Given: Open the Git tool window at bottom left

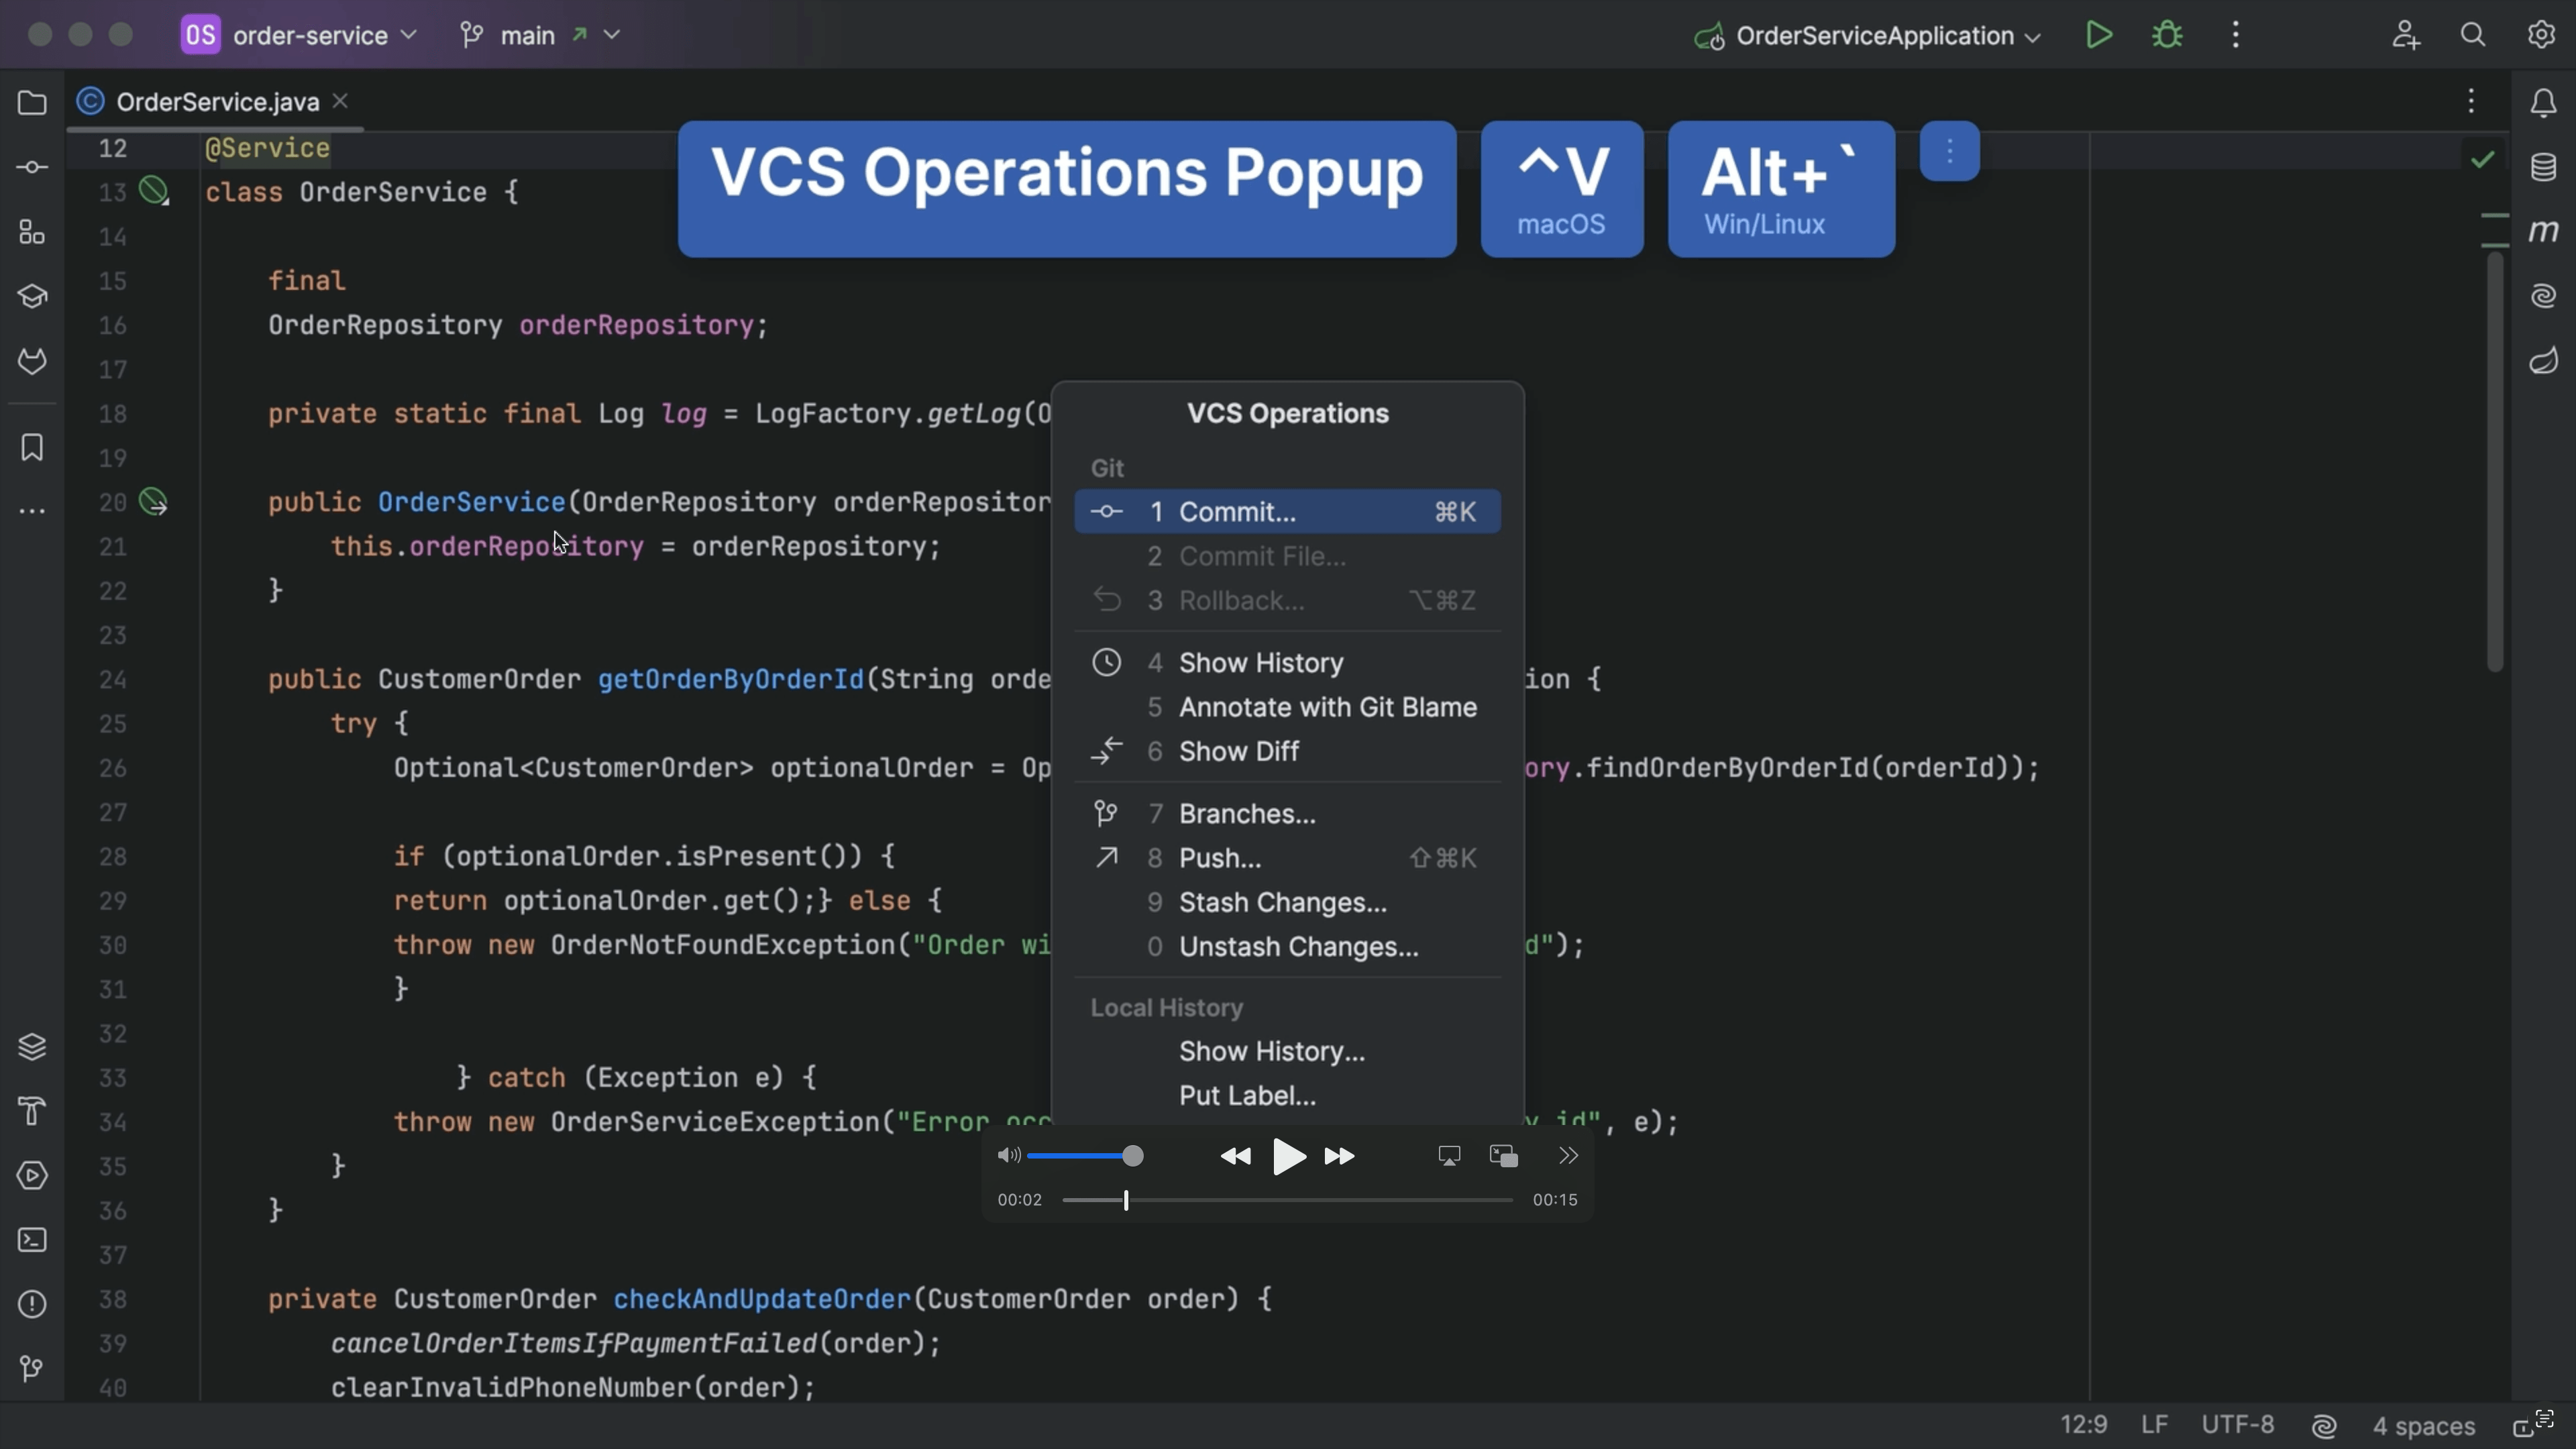Looking at the screenshot, I should pyautogui.click(x=32, y=1368).
